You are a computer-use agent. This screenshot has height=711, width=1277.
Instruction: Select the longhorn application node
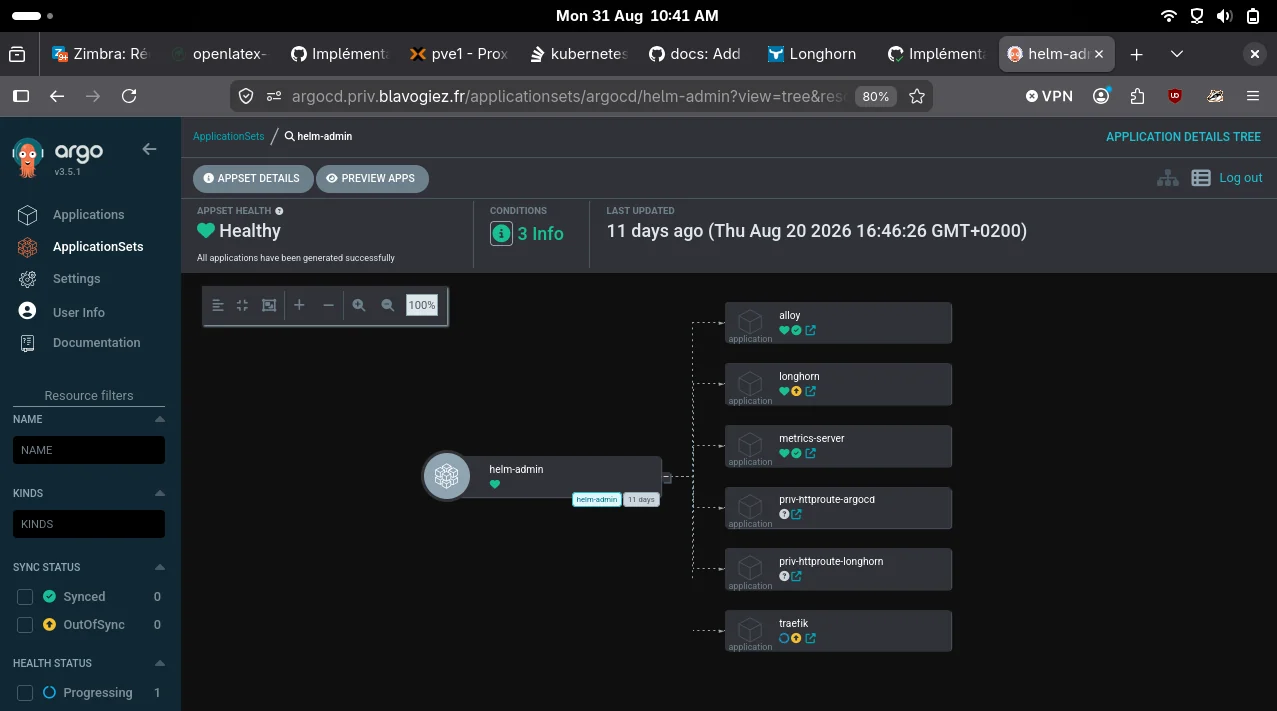[838, 385]
